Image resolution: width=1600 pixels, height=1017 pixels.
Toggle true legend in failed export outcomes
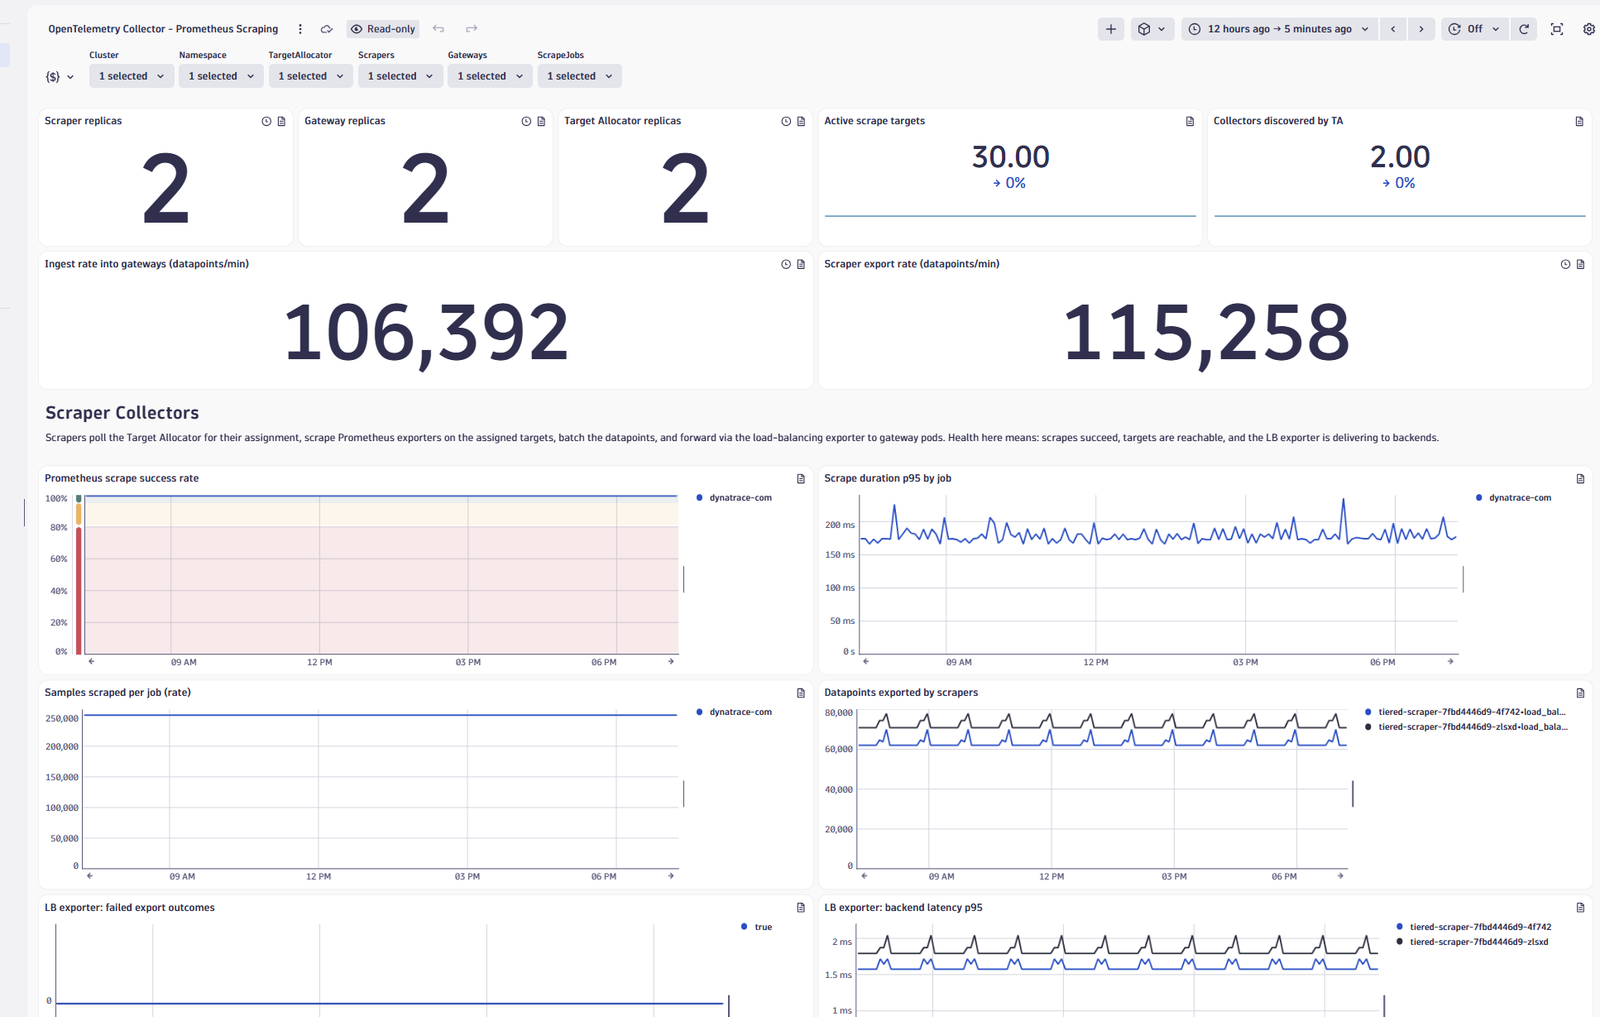[756, 927]
